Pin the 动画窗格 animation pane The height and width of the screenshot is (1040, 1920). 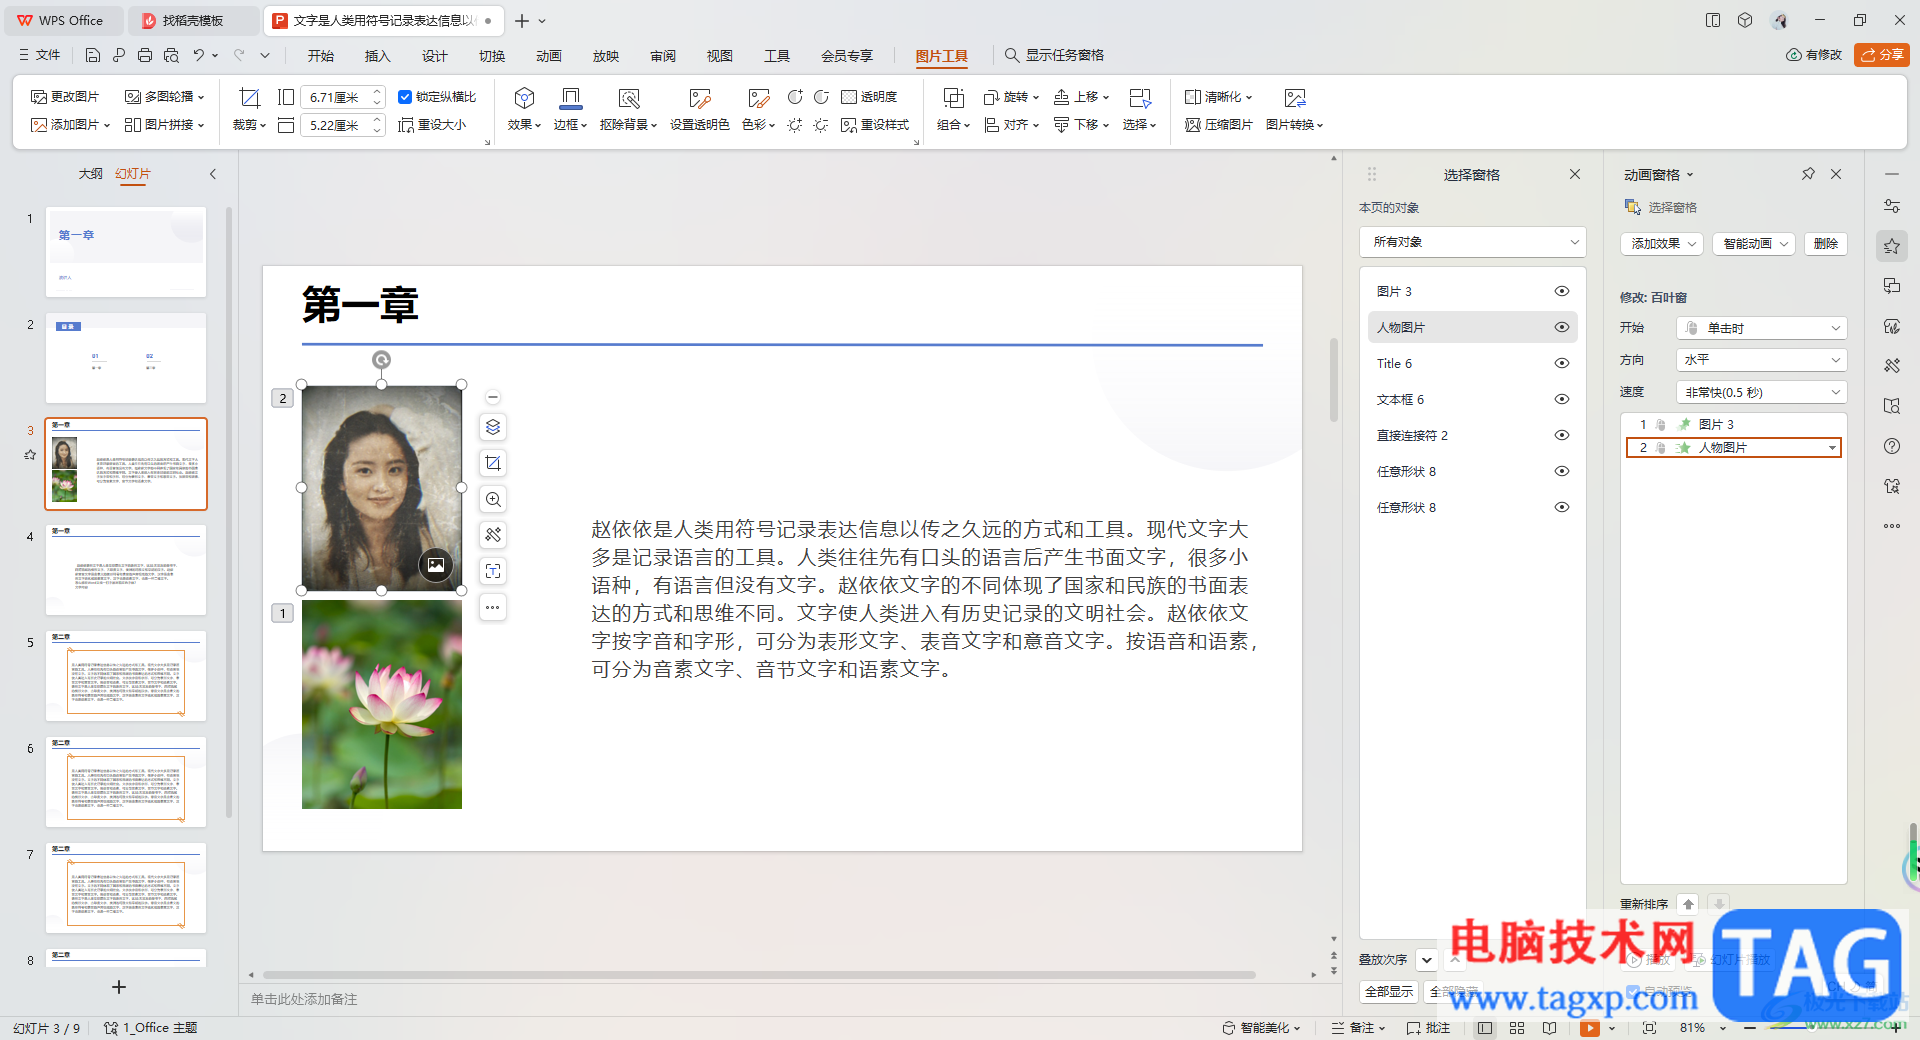point(1808,174)
